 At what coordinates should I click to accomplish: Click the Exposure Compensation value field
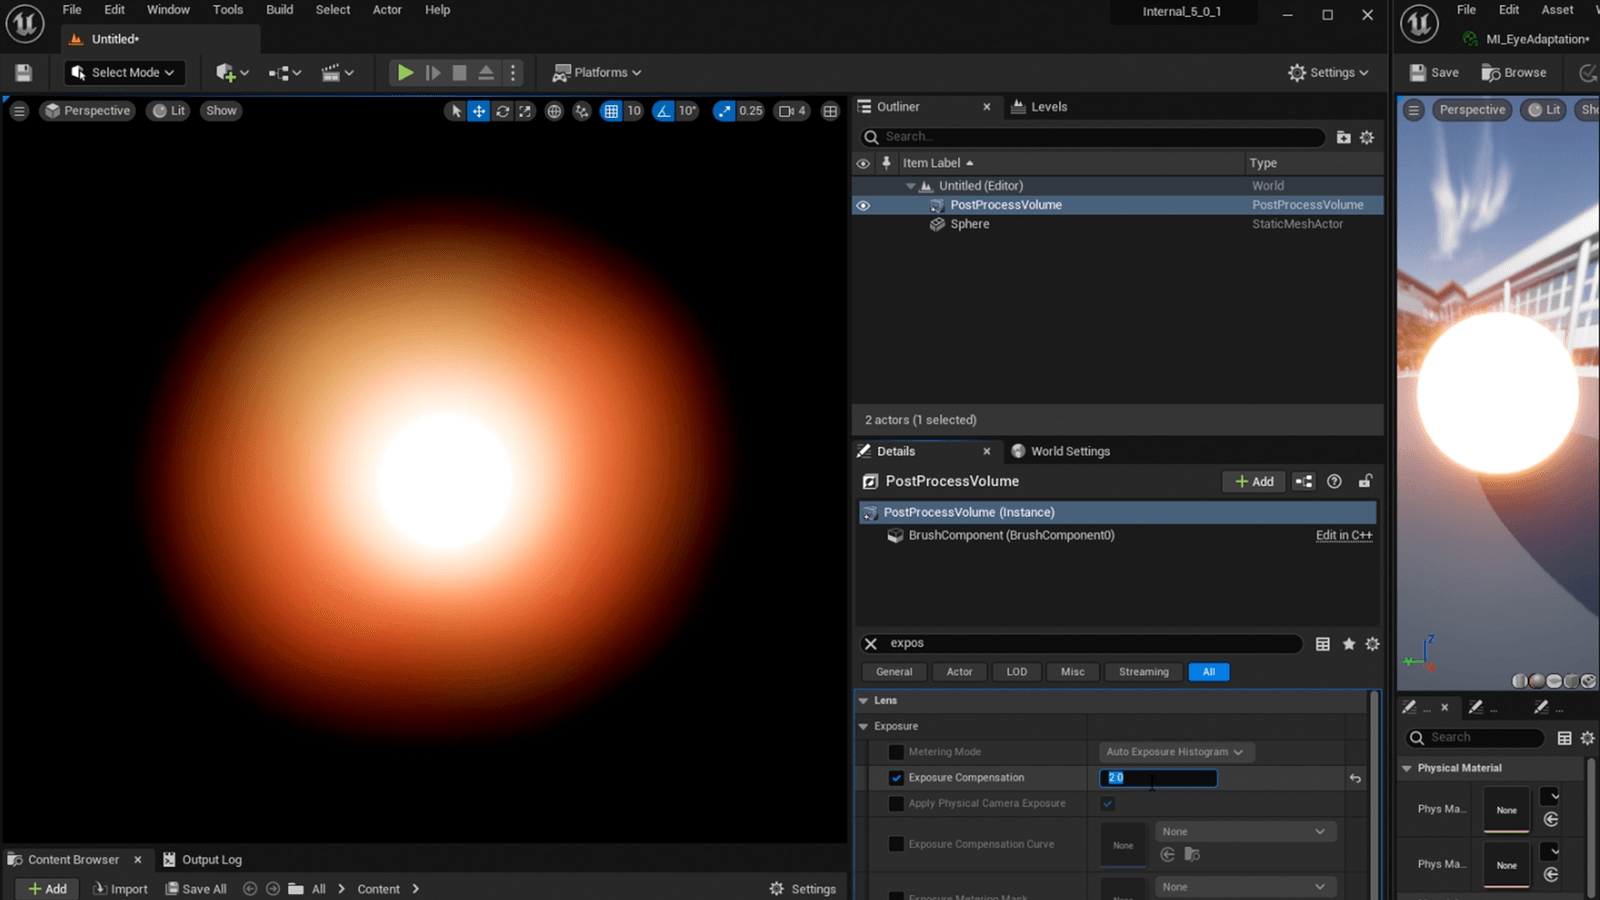(x=1158, y=777)
